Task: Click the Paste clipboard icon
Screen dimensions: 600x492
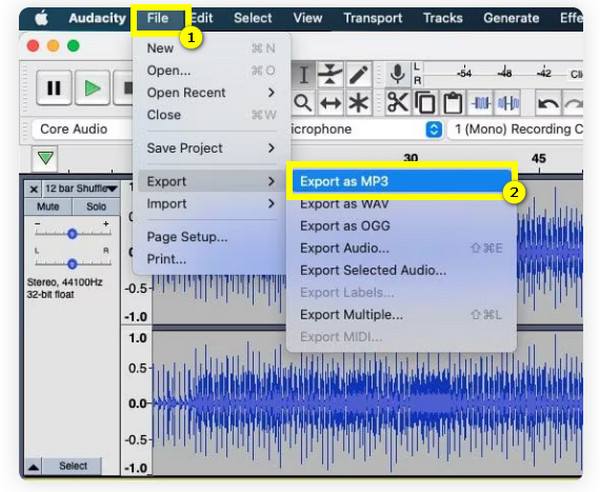Action: coord(452,103)
